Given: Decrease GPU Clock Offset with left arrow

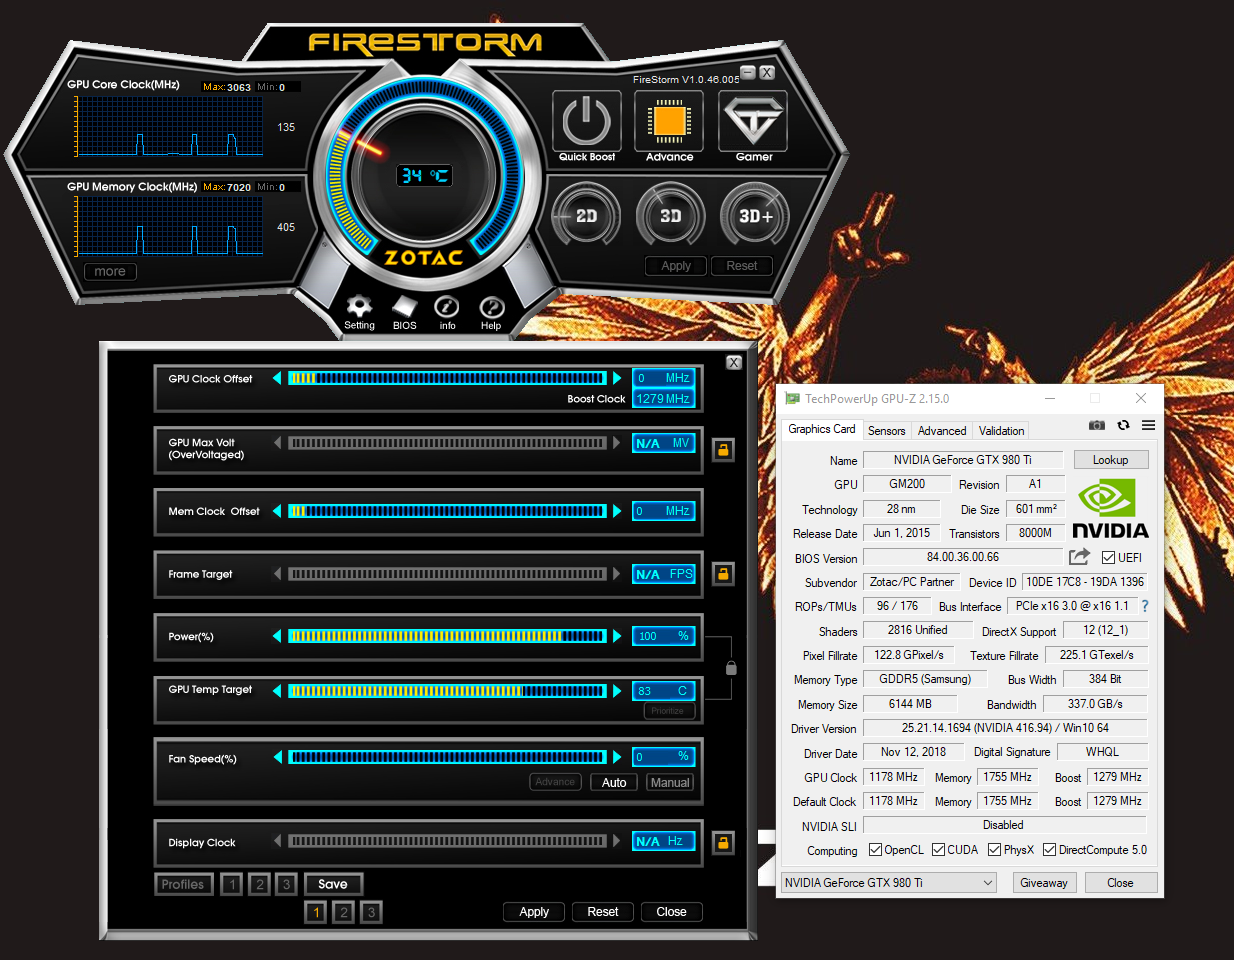Looking at the screenshot, I should click(277, 378).
